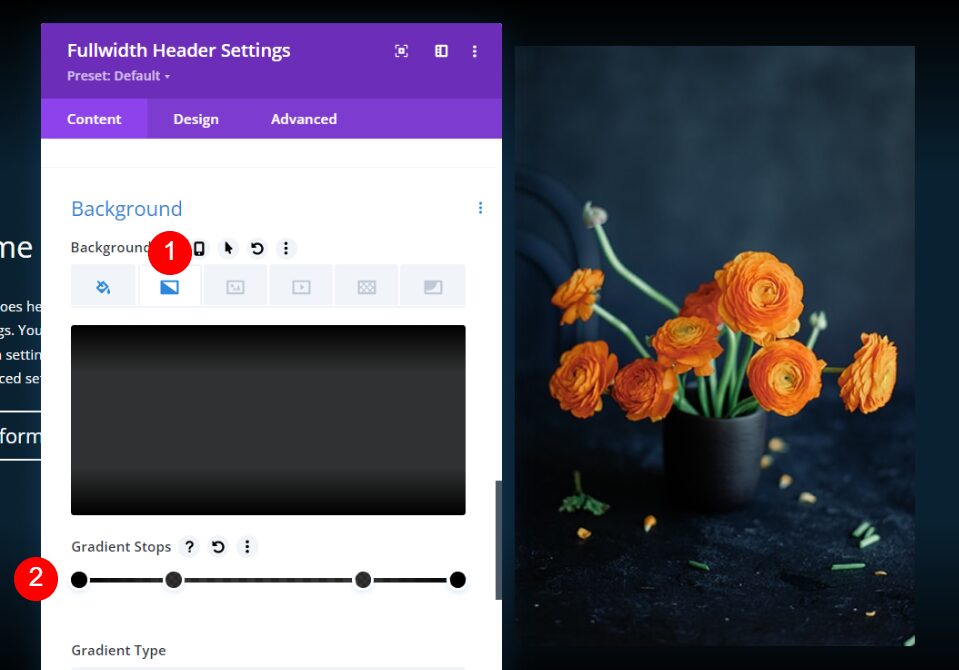The width and height of the screenshot is (959, 670).
Task: Open Background section three-dot menu
Action: tap(481, 208)
